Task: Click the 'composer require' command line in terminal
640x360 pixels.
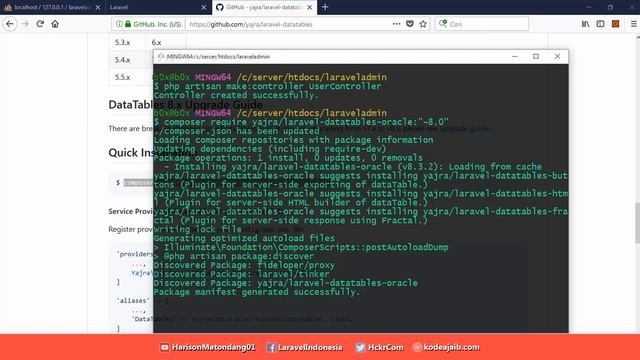Action: (x=301, y=122)
